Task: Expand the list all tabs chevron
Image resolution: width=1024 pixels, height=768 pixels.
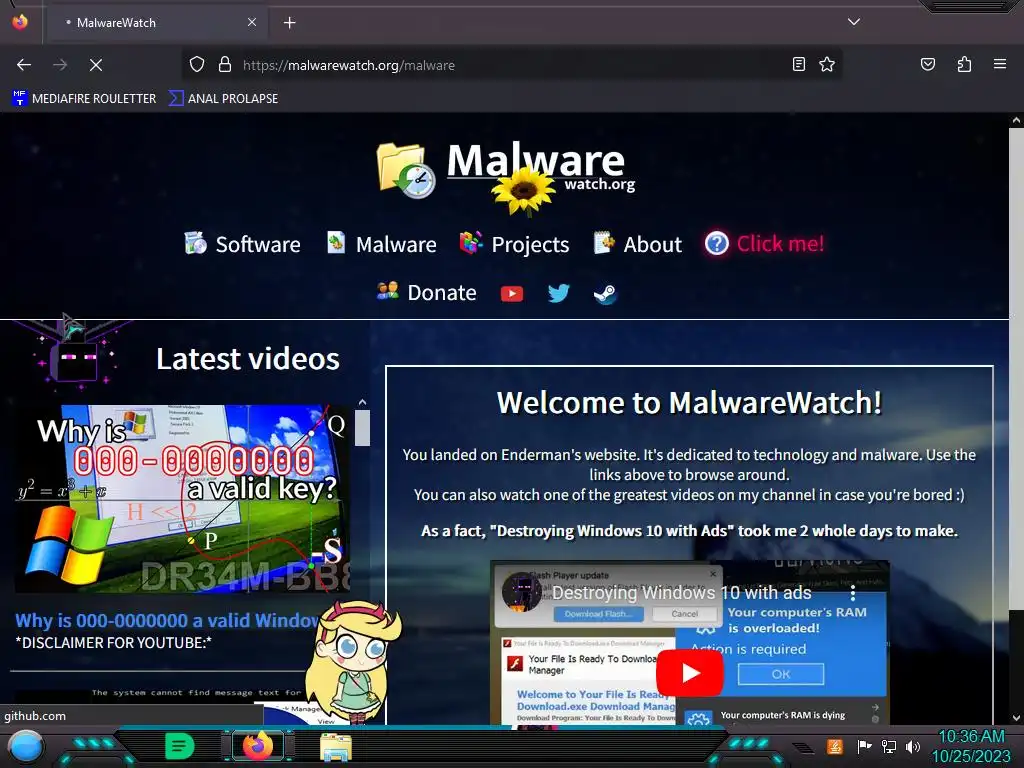Action: [x=854, y=22]
